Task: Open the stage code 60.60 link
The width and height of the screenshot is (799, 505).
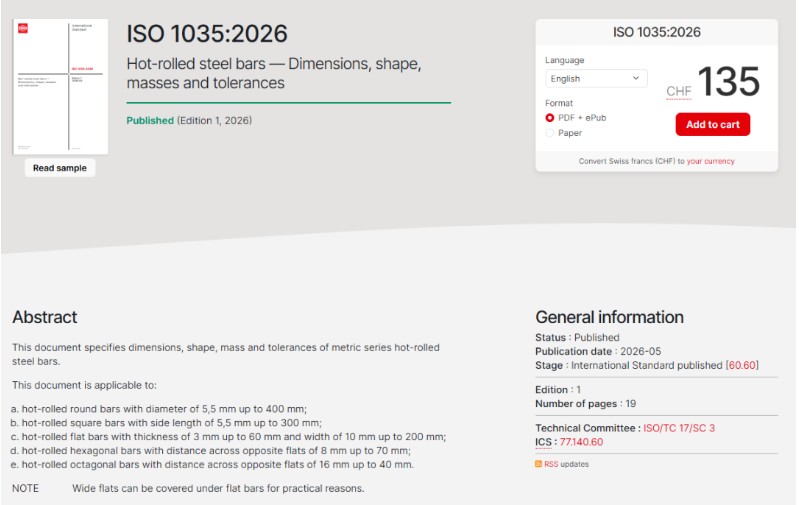Action: [x=742, y=365]
